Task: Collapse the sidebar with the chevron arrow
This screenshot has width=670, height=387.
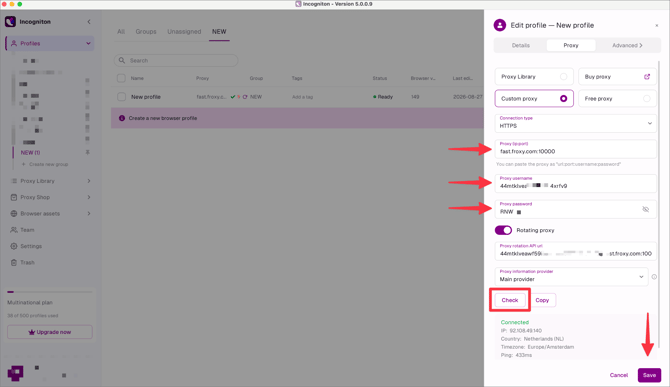Action: (x=89, y=21)
